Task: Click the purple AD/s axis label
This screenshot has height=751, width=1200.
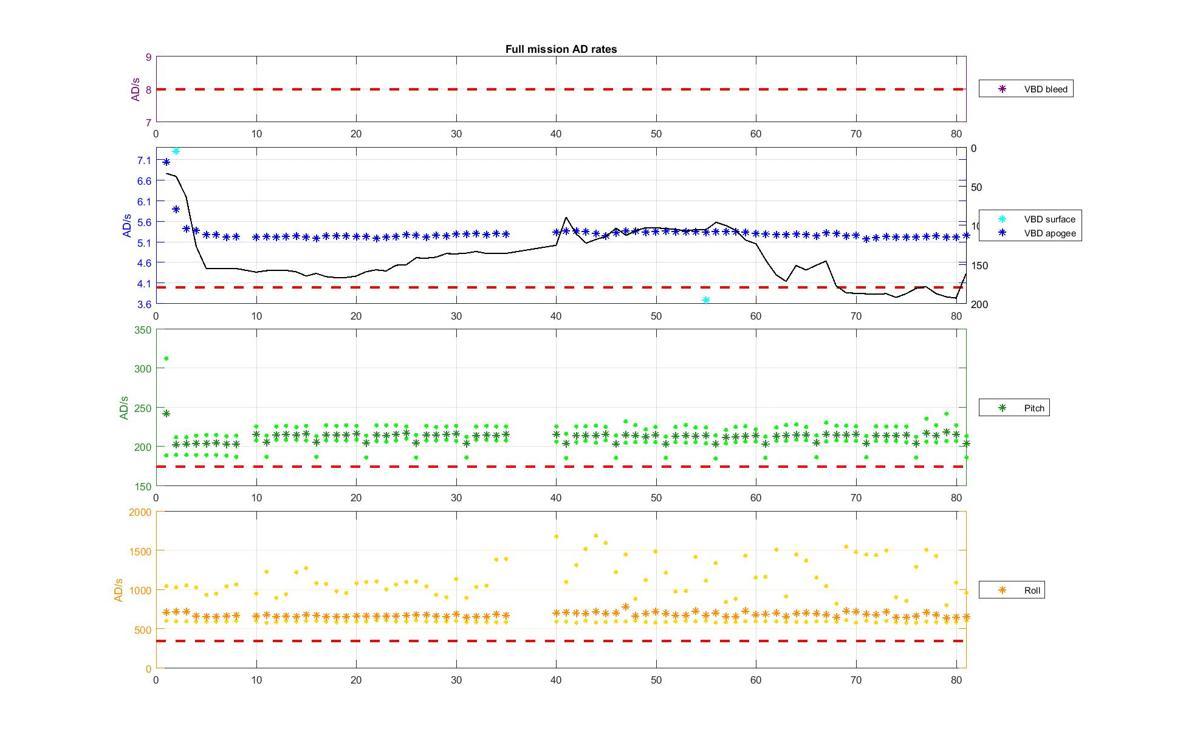Action: pos(135,89)
